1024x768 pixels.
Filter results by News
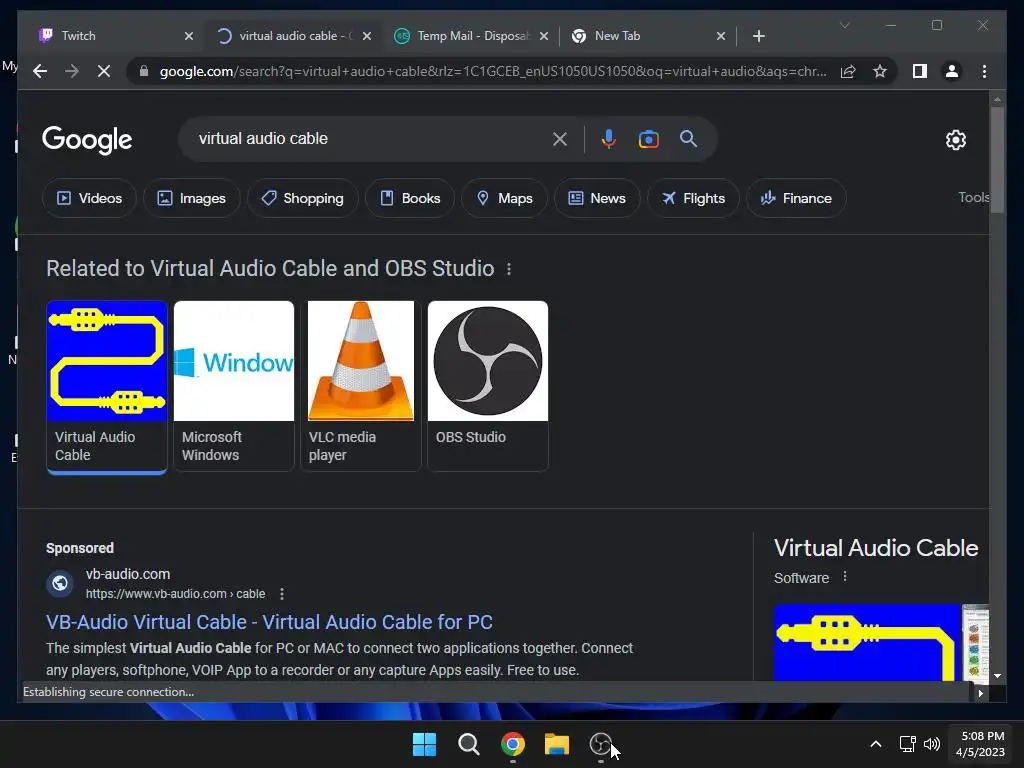[597, 198]
